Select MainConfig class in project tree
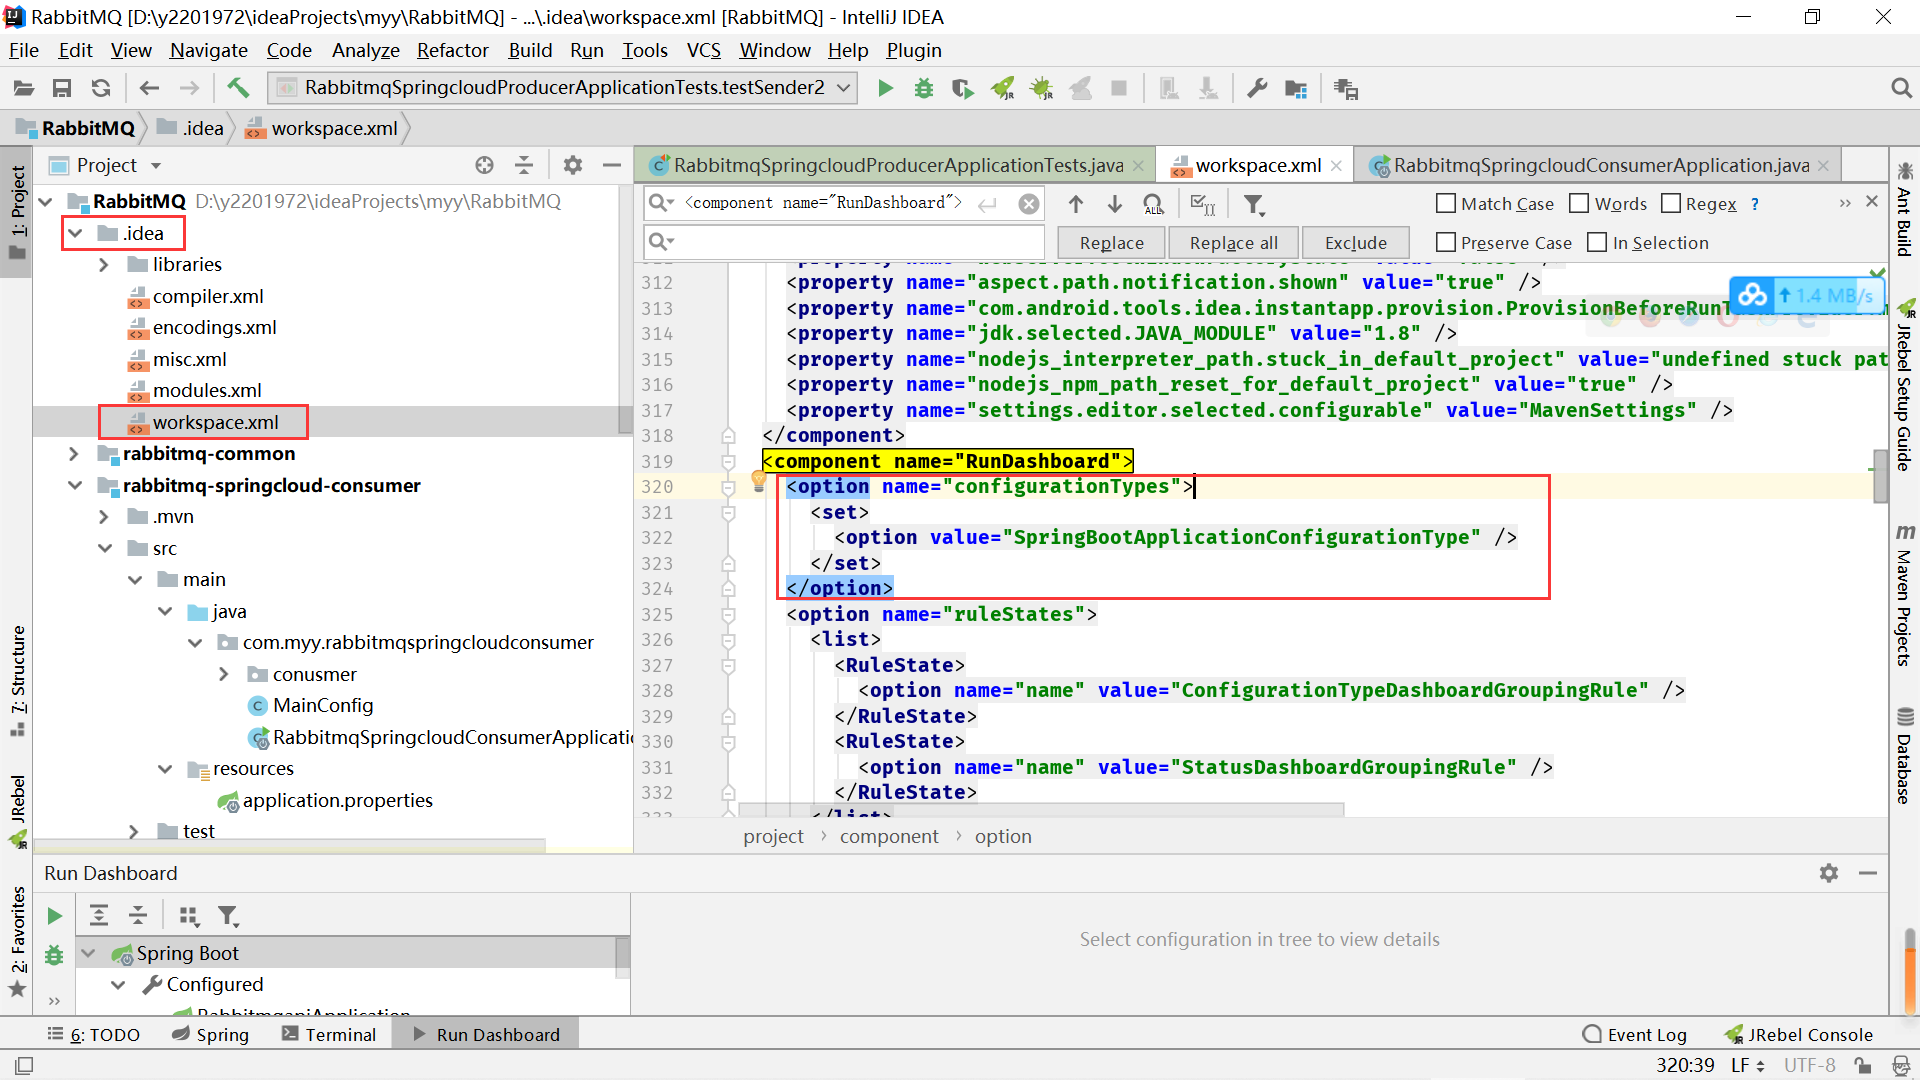Screen dimensions: 1920x1080 click(x=322, y=706)
